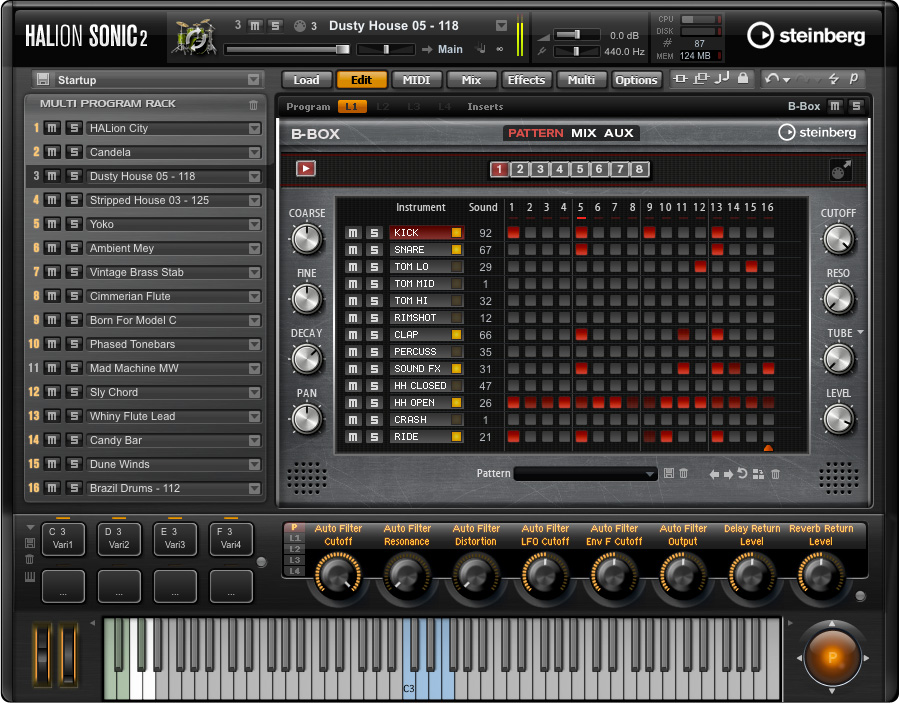
Task: Click the undo arrow icon
Action: pyautogui.click(x=771, y=79)
